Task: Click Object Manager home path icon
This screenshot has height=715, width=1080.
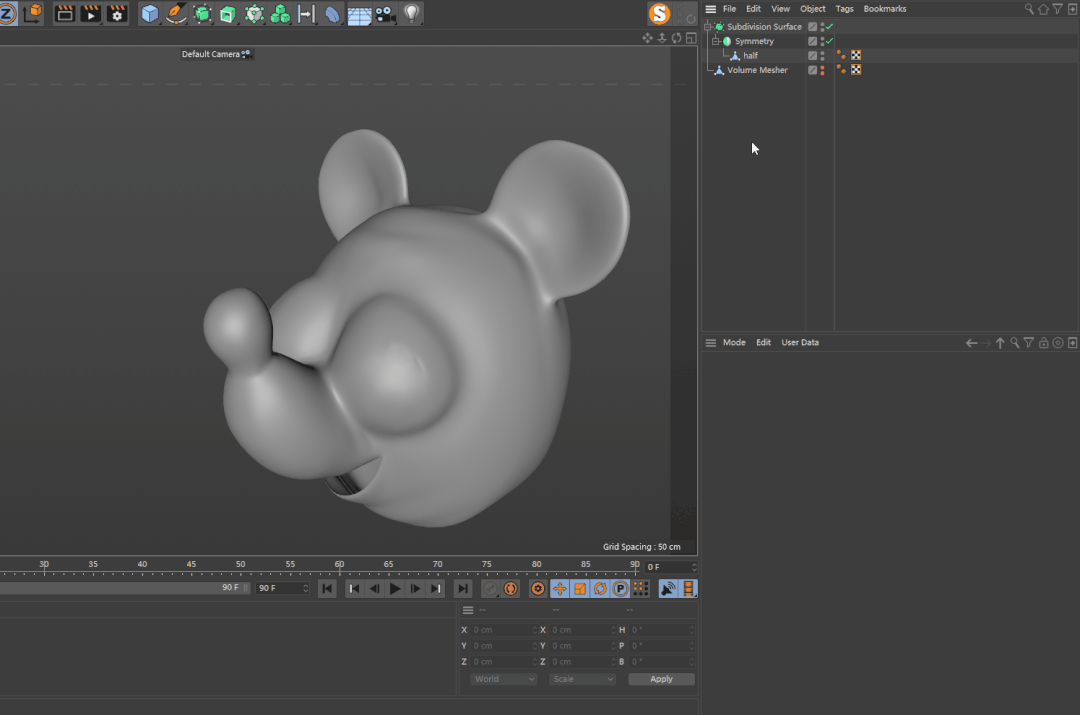Action: 1043,9
